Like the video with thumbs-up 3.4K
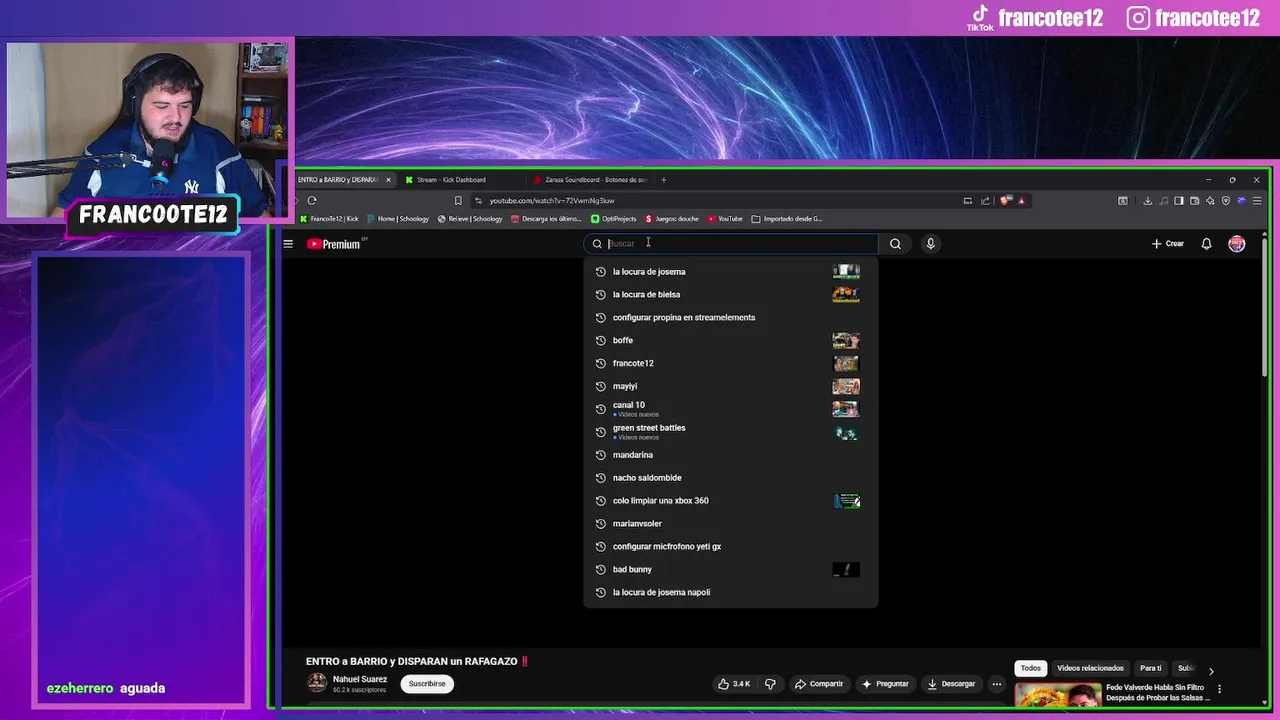Image resolution: width=1280 pixels, height=720 pixels. pos(734,684)
